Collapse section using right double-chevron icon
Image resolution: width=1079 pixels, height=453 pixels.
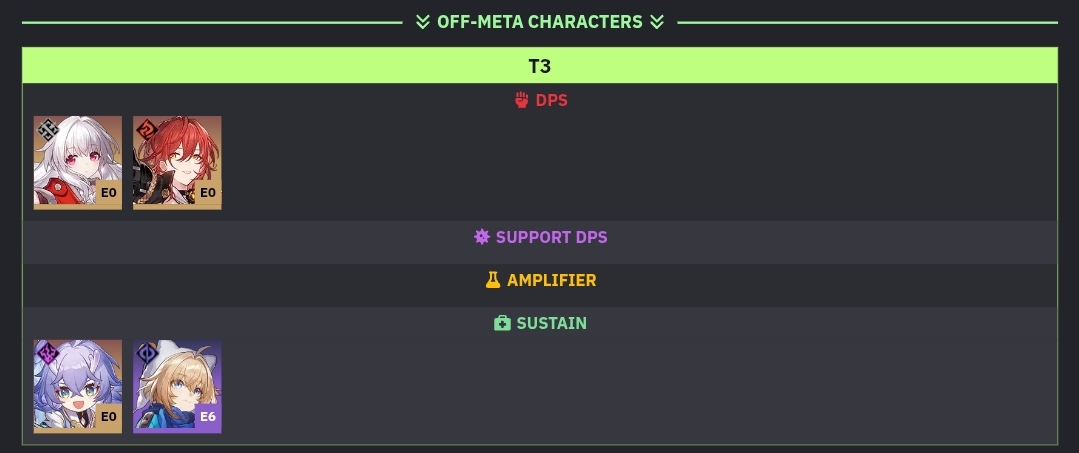(x=656, y=21)
